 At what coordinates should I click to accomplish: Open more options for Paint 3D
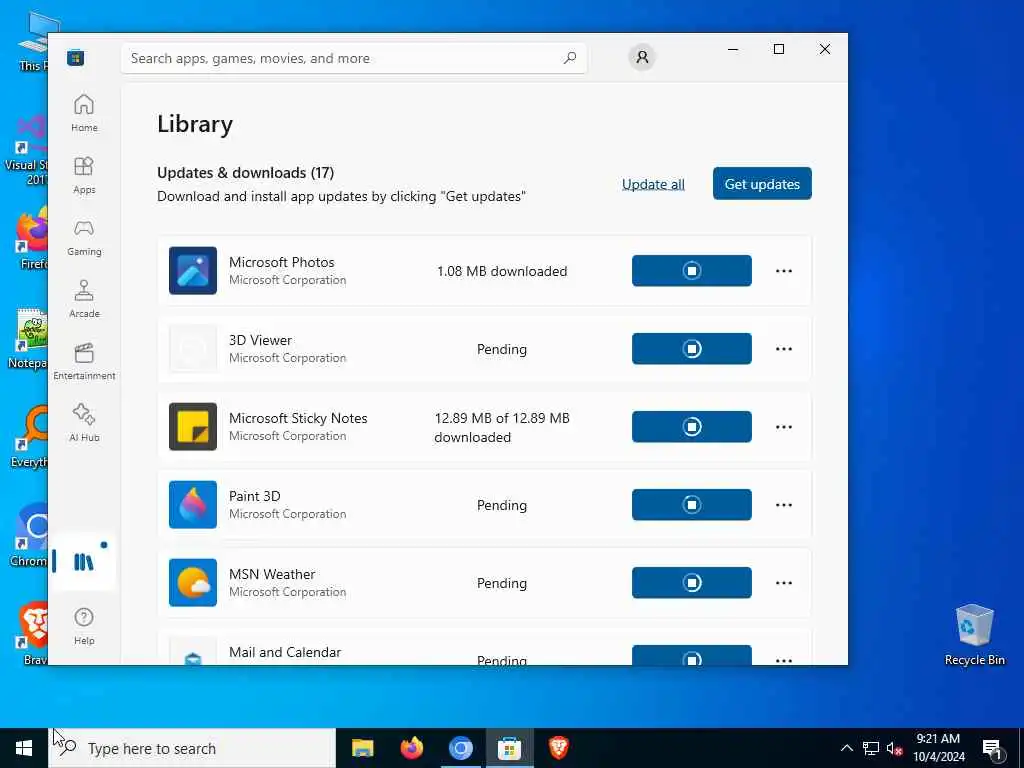pos(784,505)
